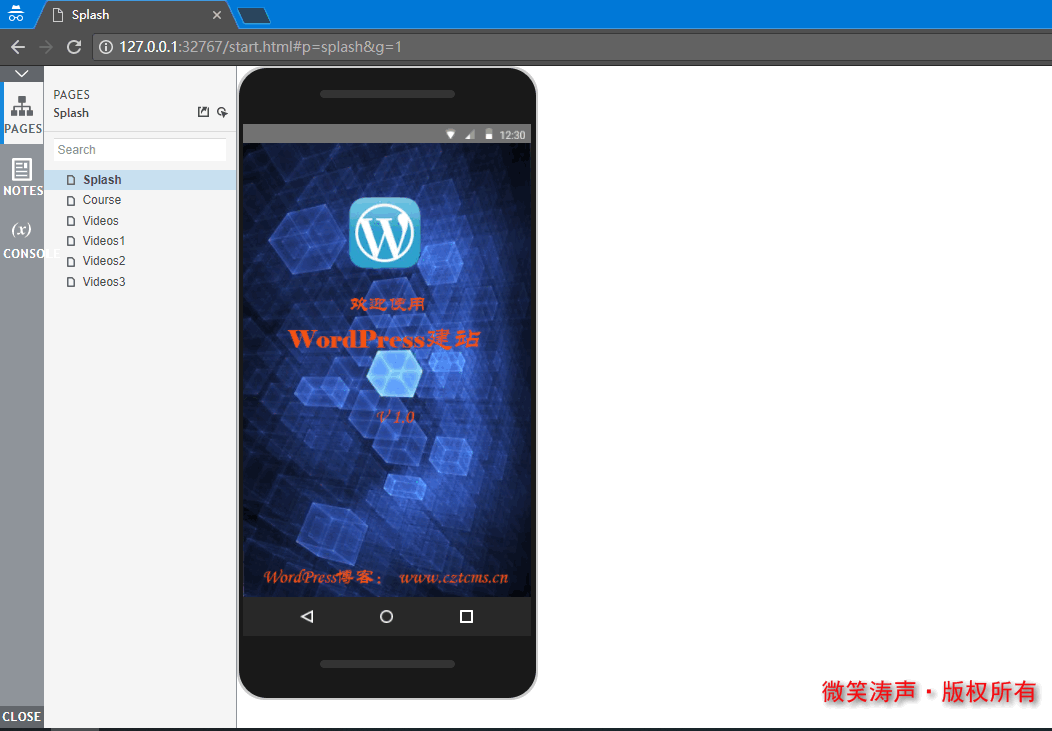
Task: Click the page icon next to Course
Action: [70, 201]
